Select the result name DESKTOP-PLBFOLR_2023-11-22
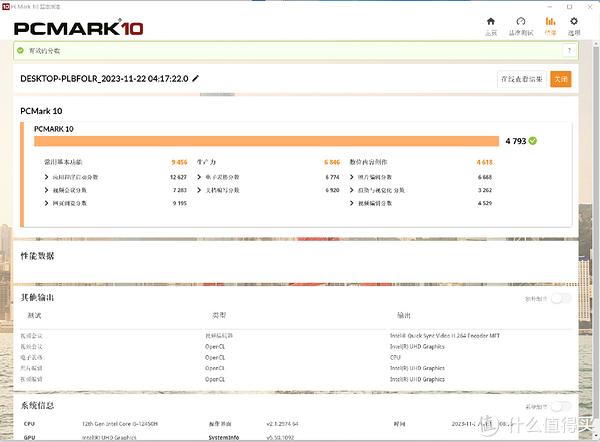Screen dimensions: 600x442 (104, 78)
